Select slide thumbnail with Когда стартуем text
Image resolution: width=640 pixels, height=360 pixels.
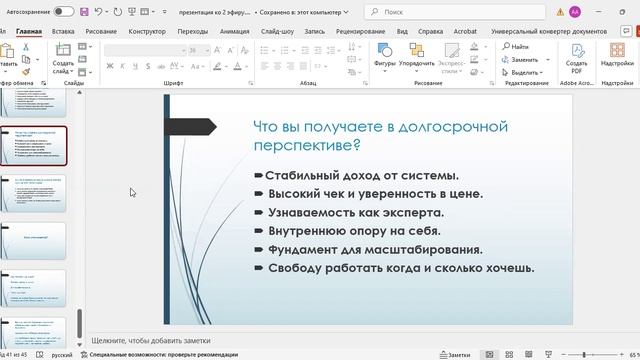(33, 241)
